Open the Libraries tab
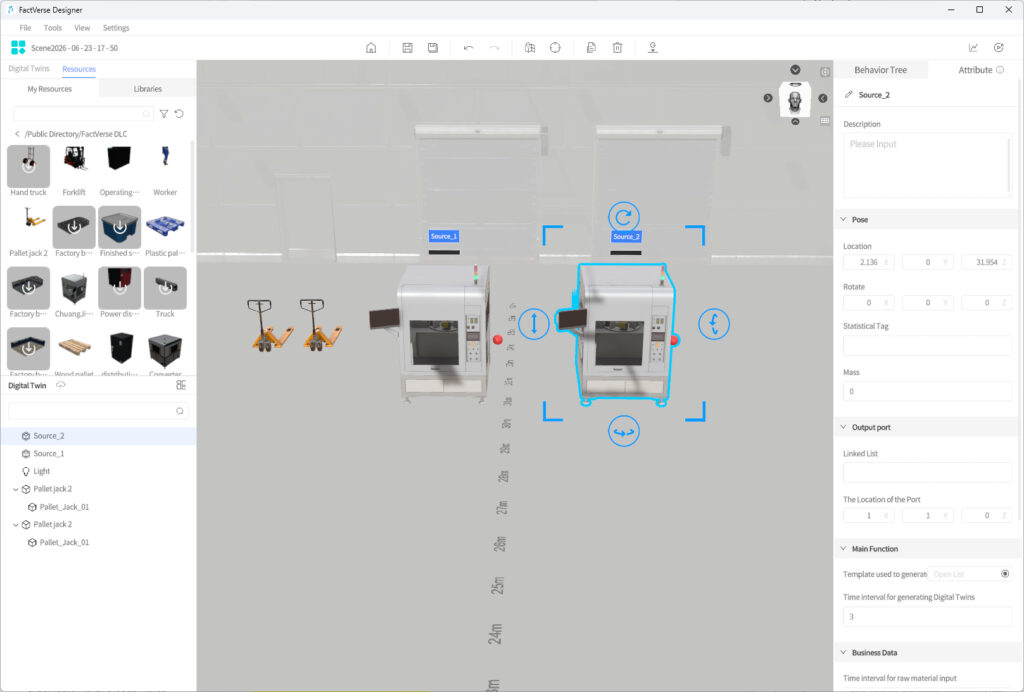1024x692 pixels. pyautogui.click(x=148, y=89)
